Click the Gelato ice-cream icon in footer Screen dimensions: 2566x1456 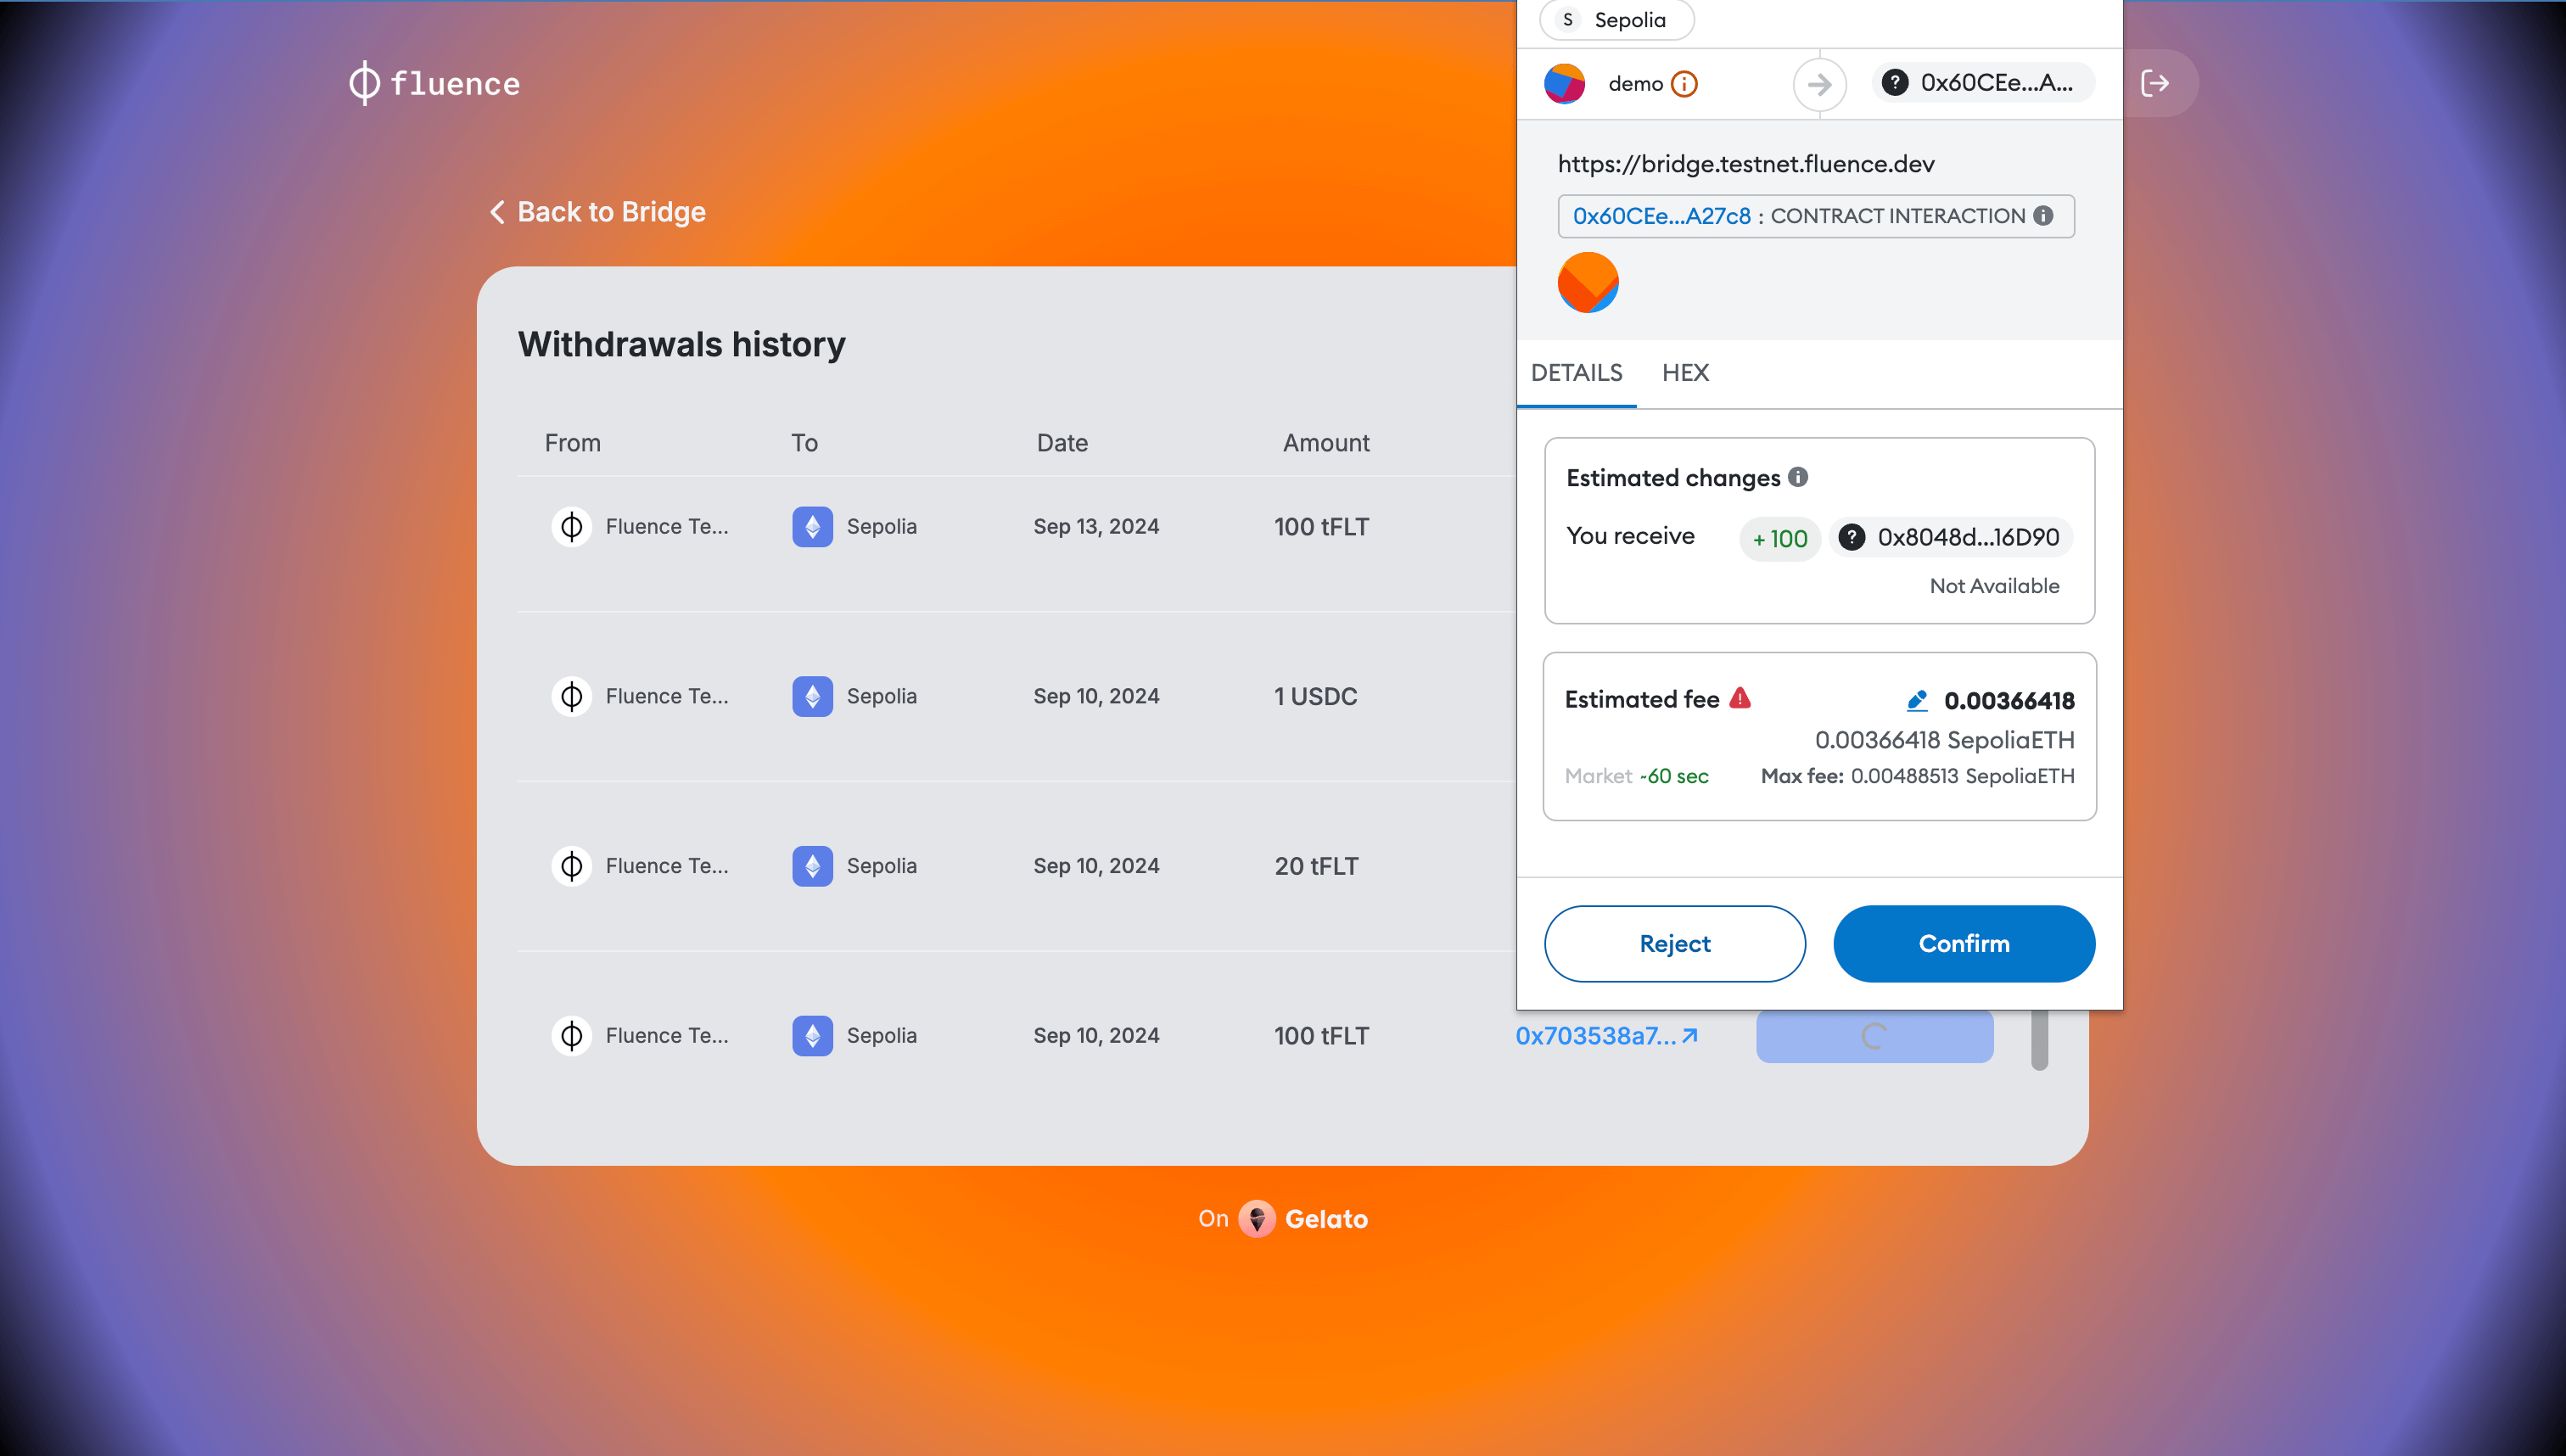pyautogui.click(x=1258, y=1218)
